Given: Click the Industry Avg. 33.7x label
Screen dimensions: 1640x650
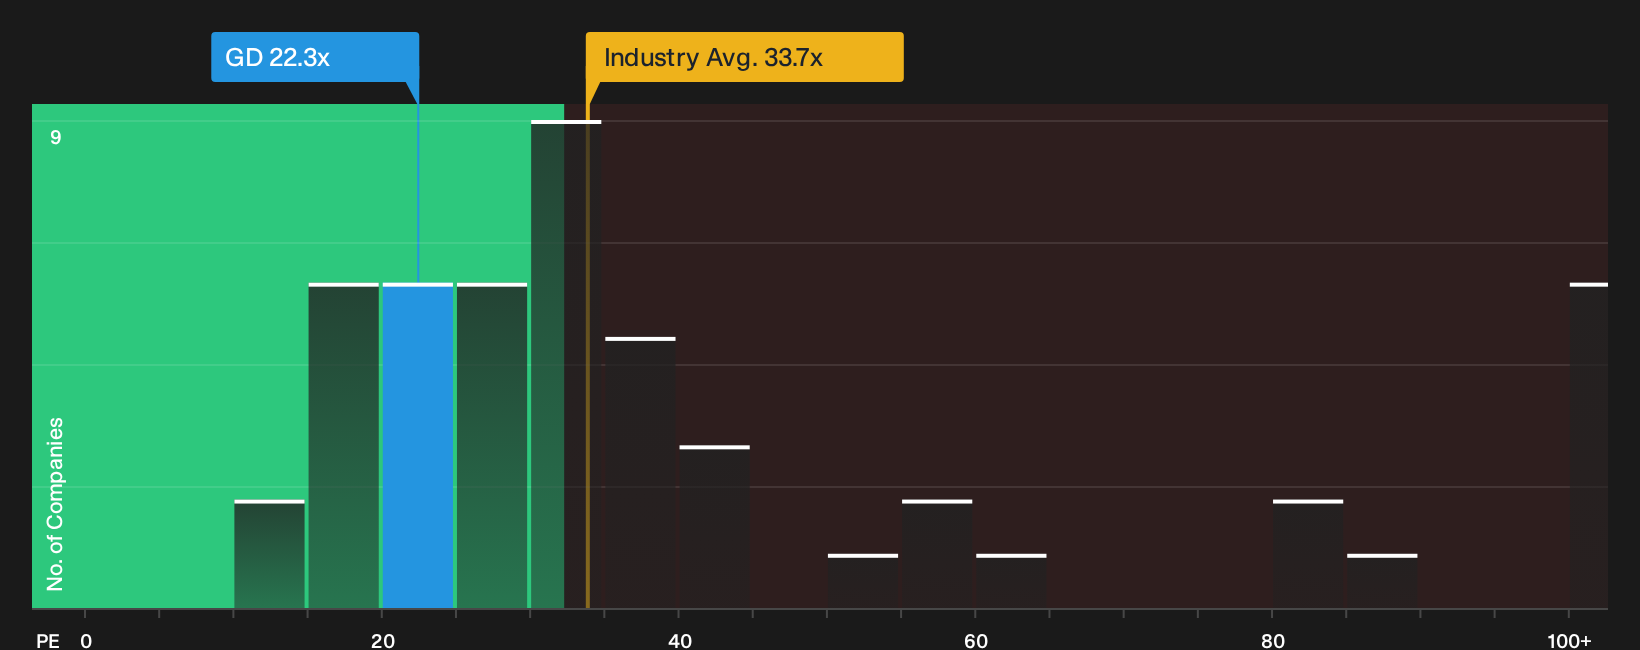Looking at the screenshot, I should [x=744, y=57].
